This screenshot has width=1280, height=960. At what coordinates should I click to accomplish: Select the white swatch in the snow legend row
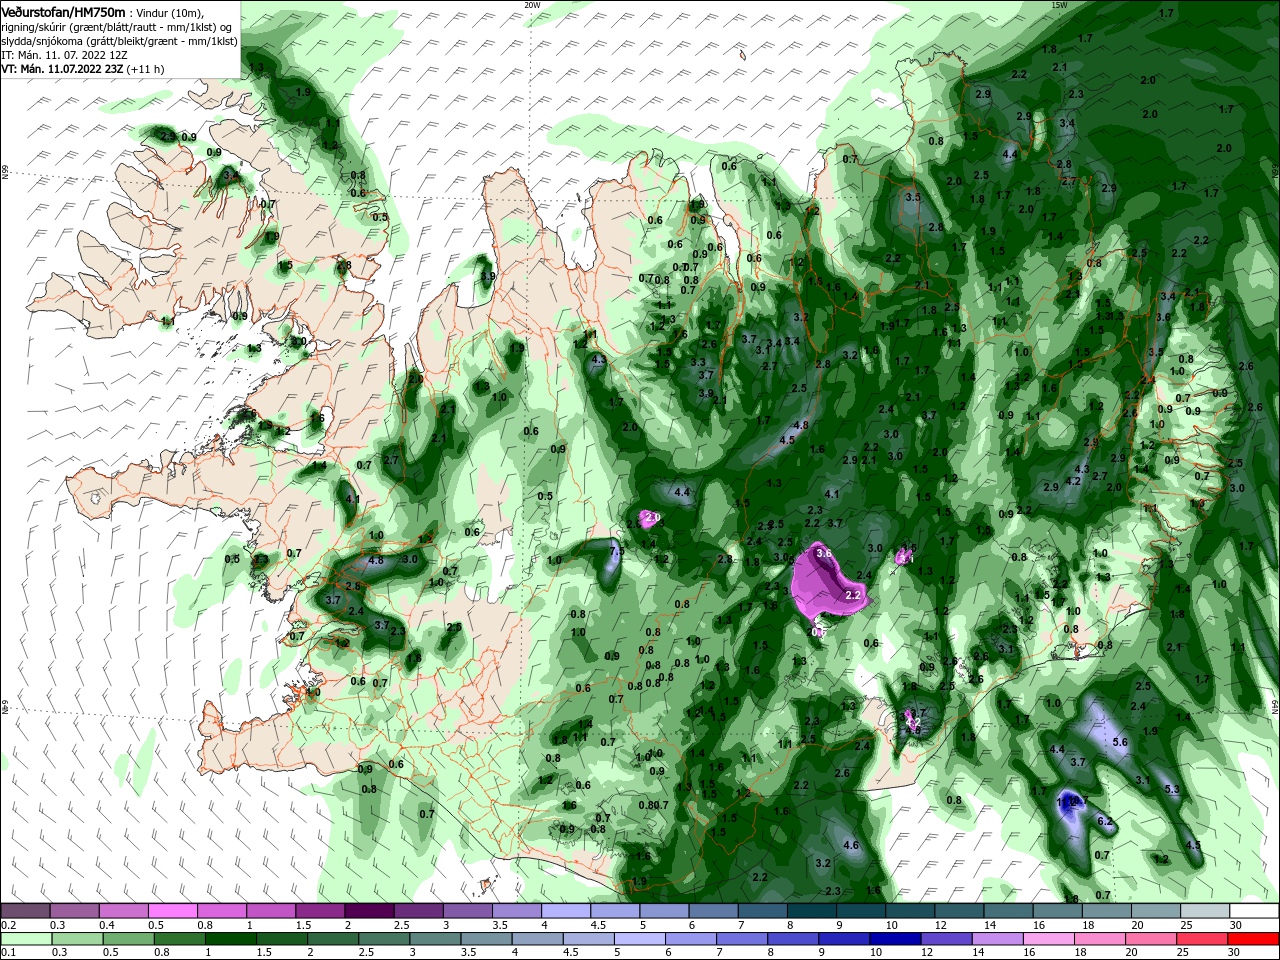[1255, 911]
